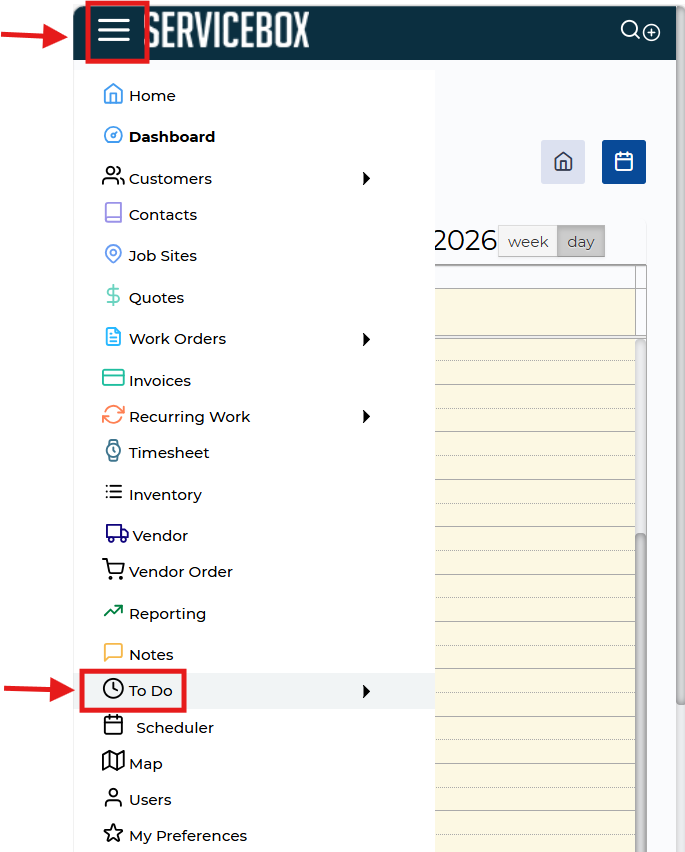
Task: Select Invoices in the navigation menu
Action: coord(159,381)
